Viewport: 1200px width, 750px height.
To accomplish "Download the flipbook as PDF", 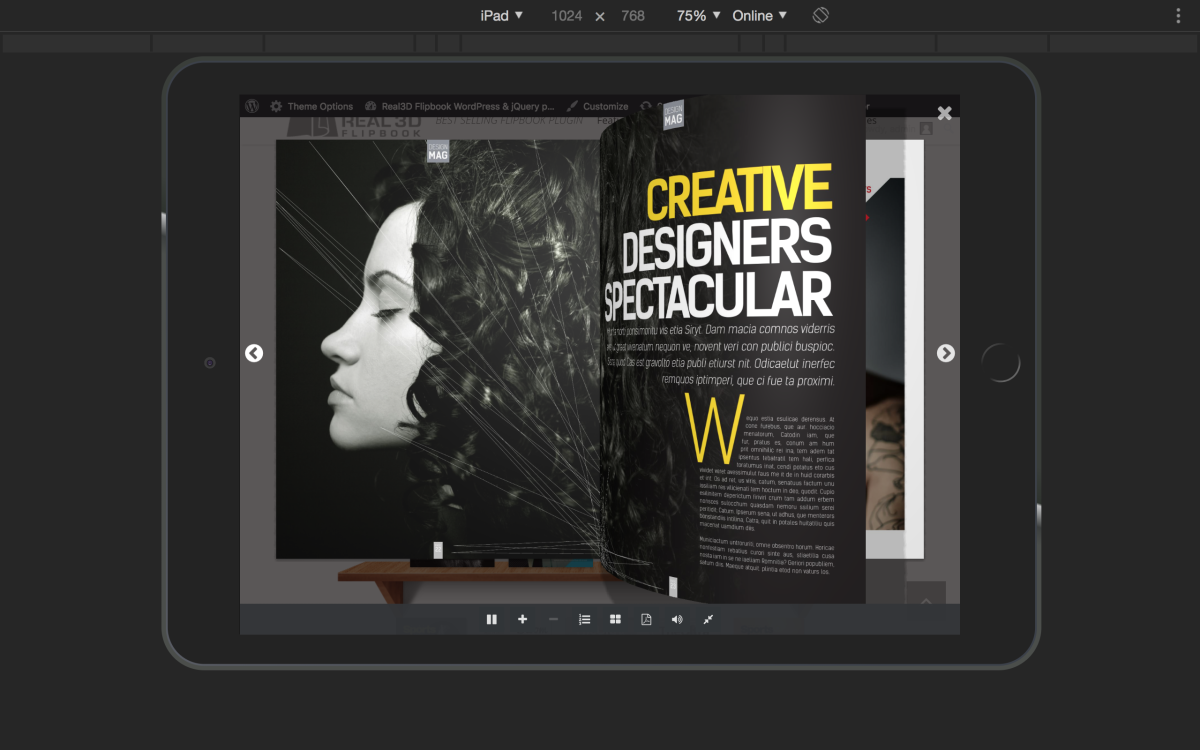I will coord(646,619).
